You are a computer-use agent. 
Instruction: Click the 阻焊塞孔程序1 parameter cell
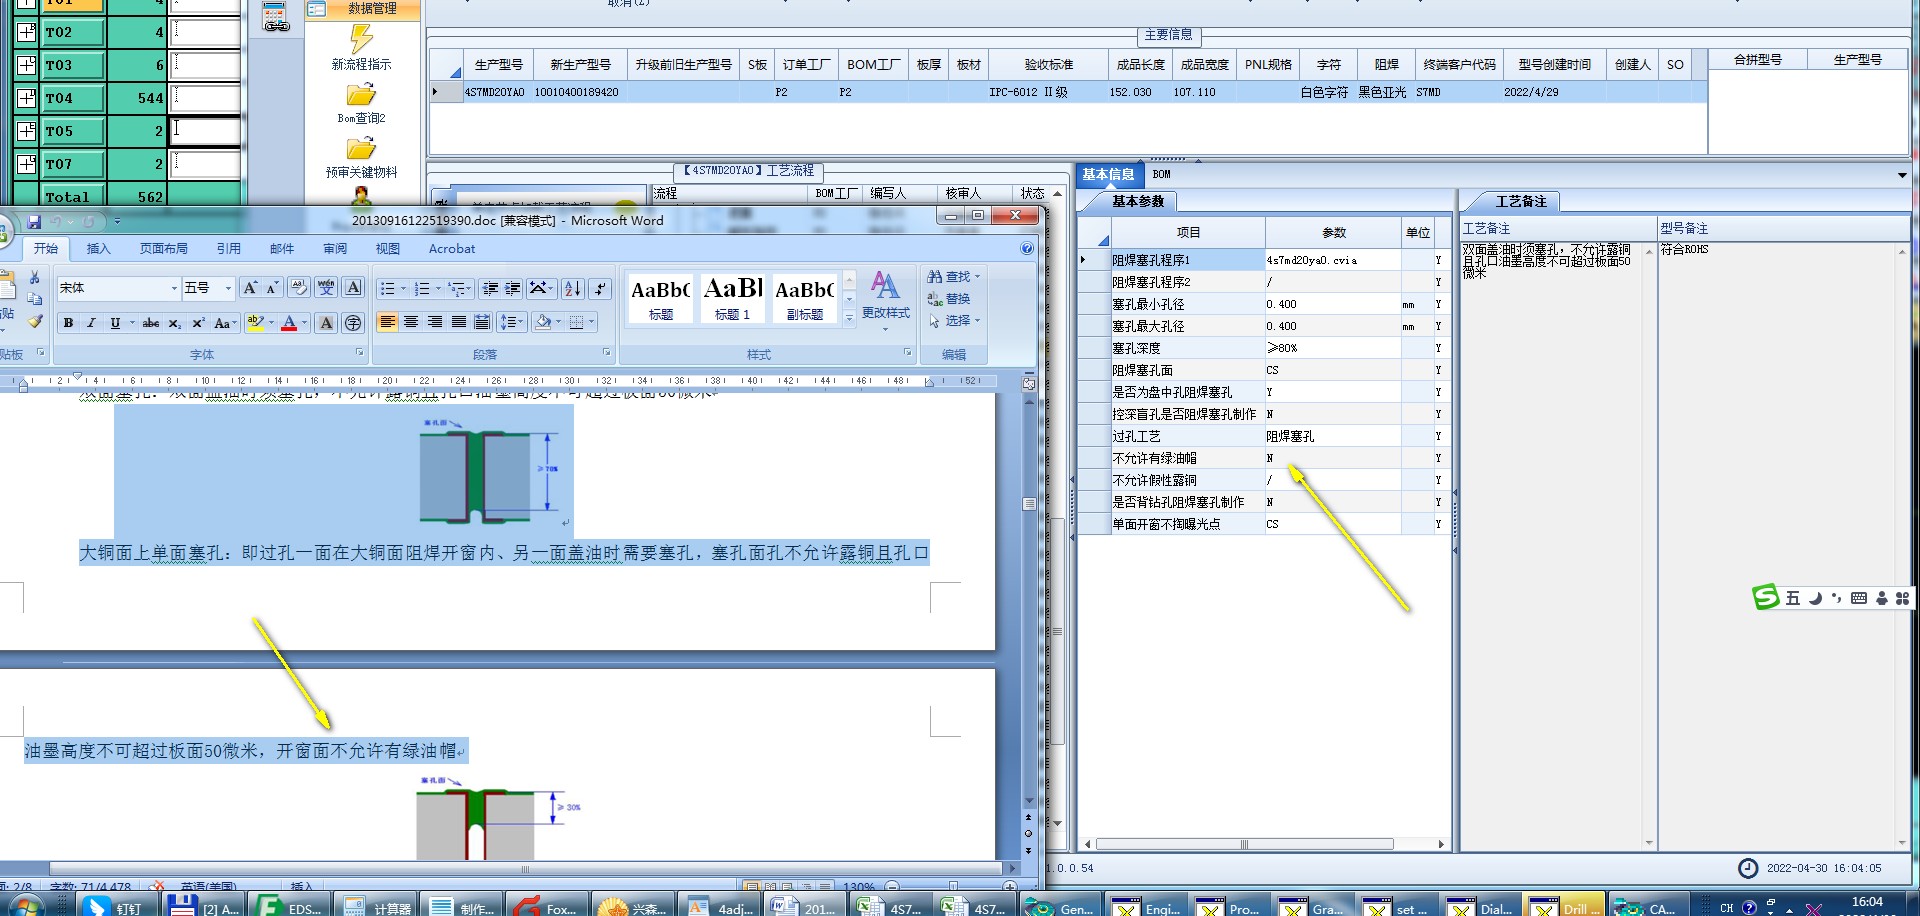point(1332,260)
